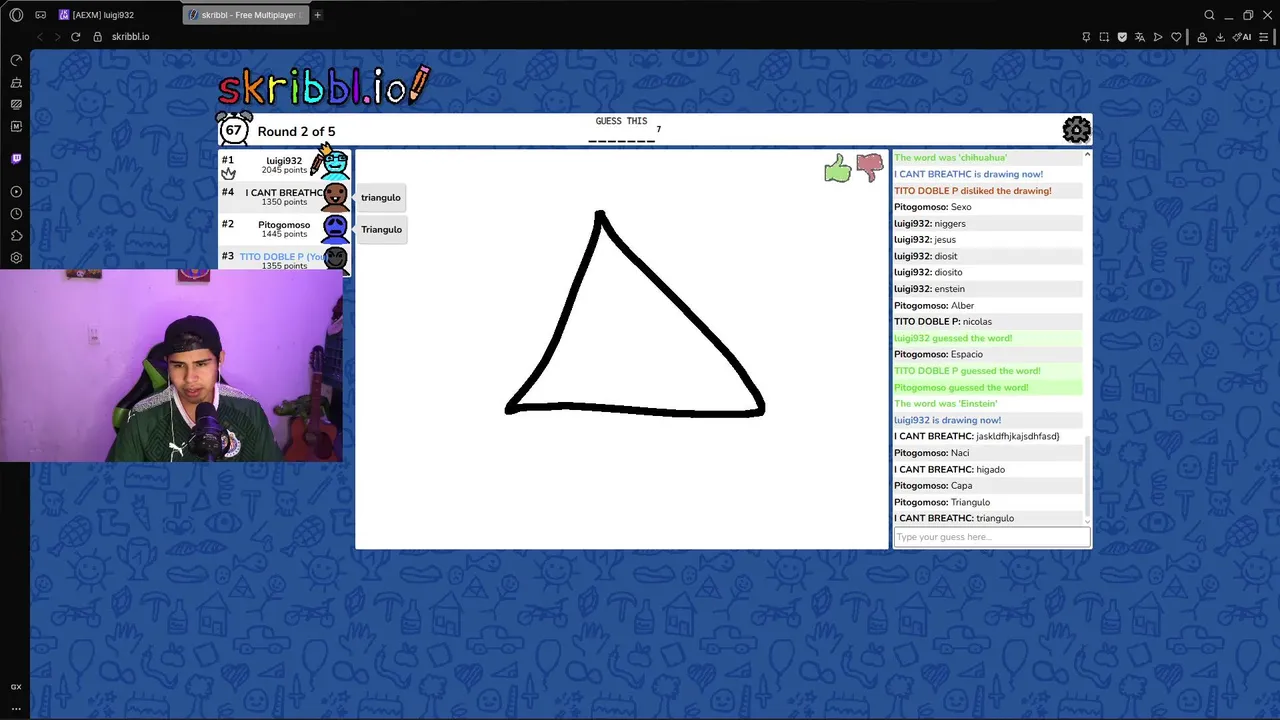Select the TITO DOBLE P player row
Image resolution: width=1280 pixels, height=720 pixels.
(x=284, y=259)
